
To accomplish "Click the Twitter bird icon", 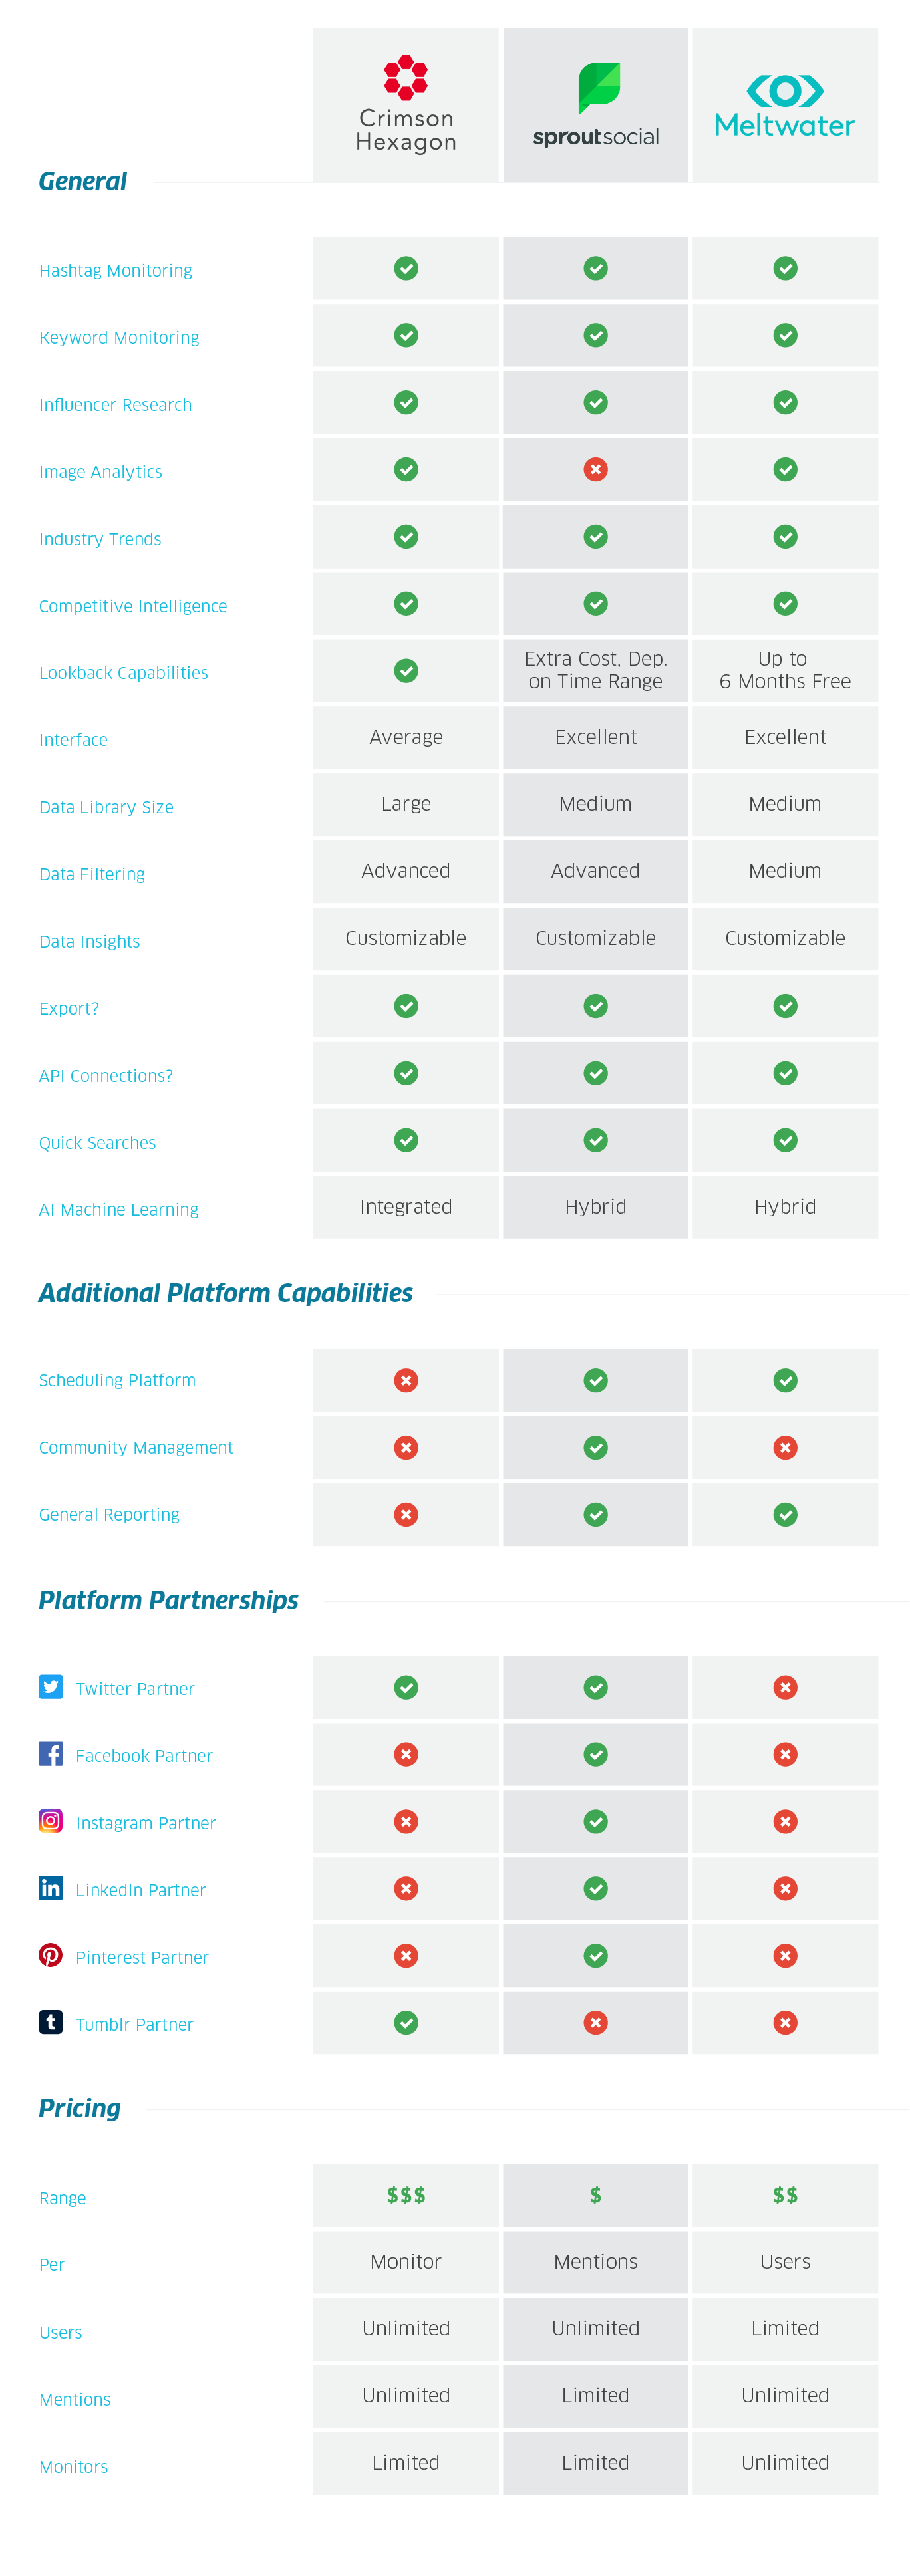I will tap(51, 1686).
